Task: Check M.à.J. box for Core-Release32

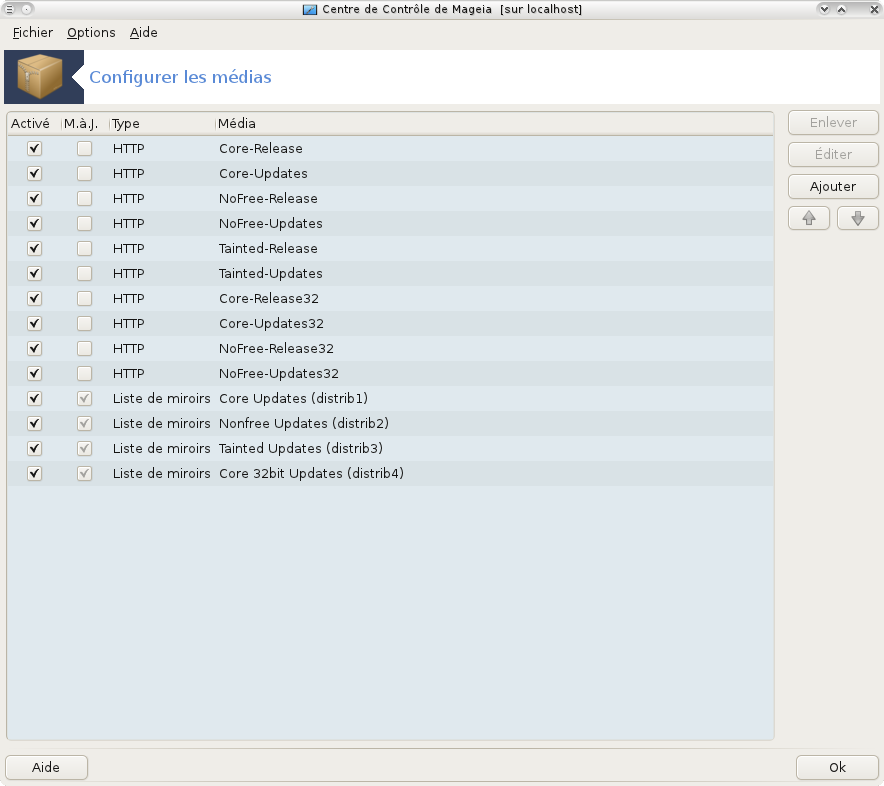Action: click(x=85, y=298)
